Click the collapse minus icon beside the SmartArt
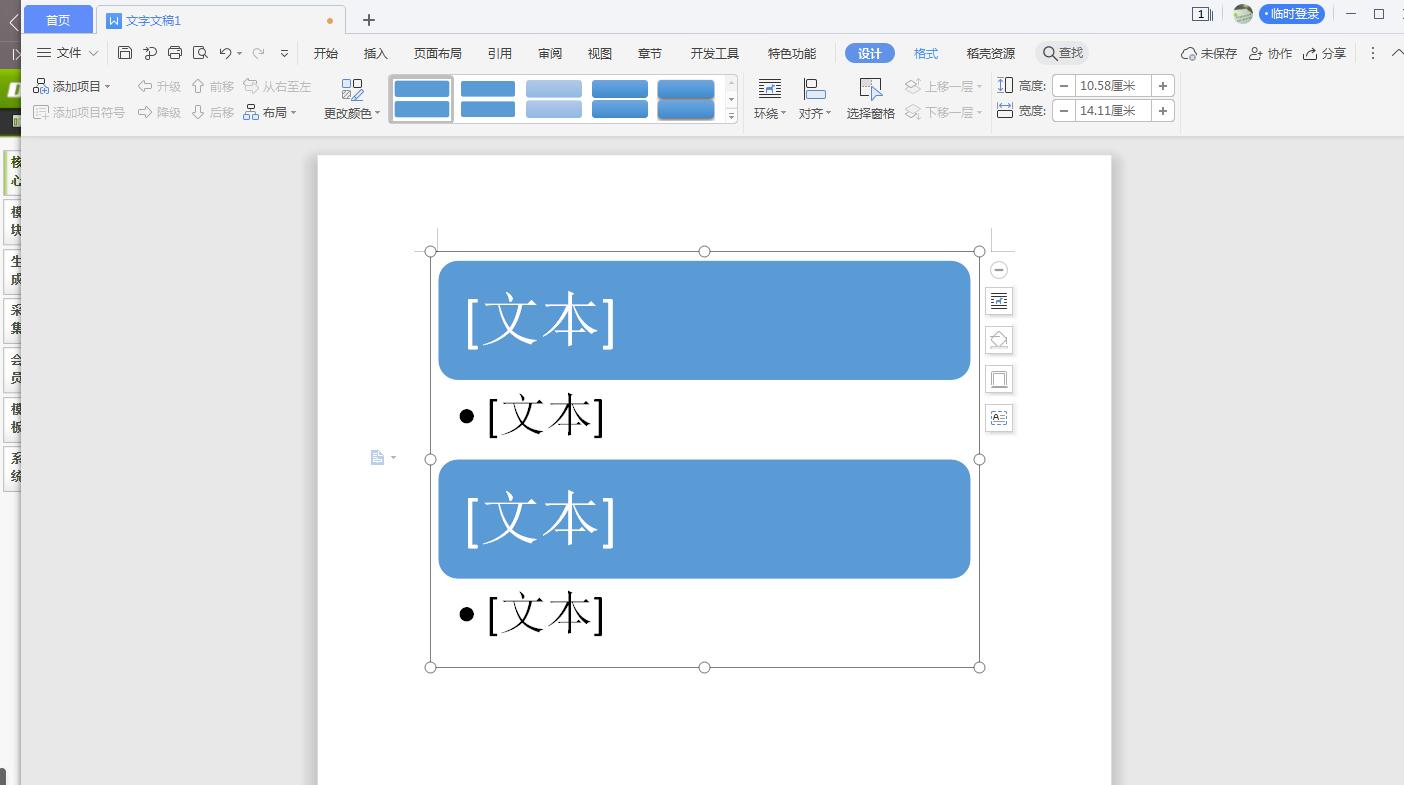 coord(998,270)
